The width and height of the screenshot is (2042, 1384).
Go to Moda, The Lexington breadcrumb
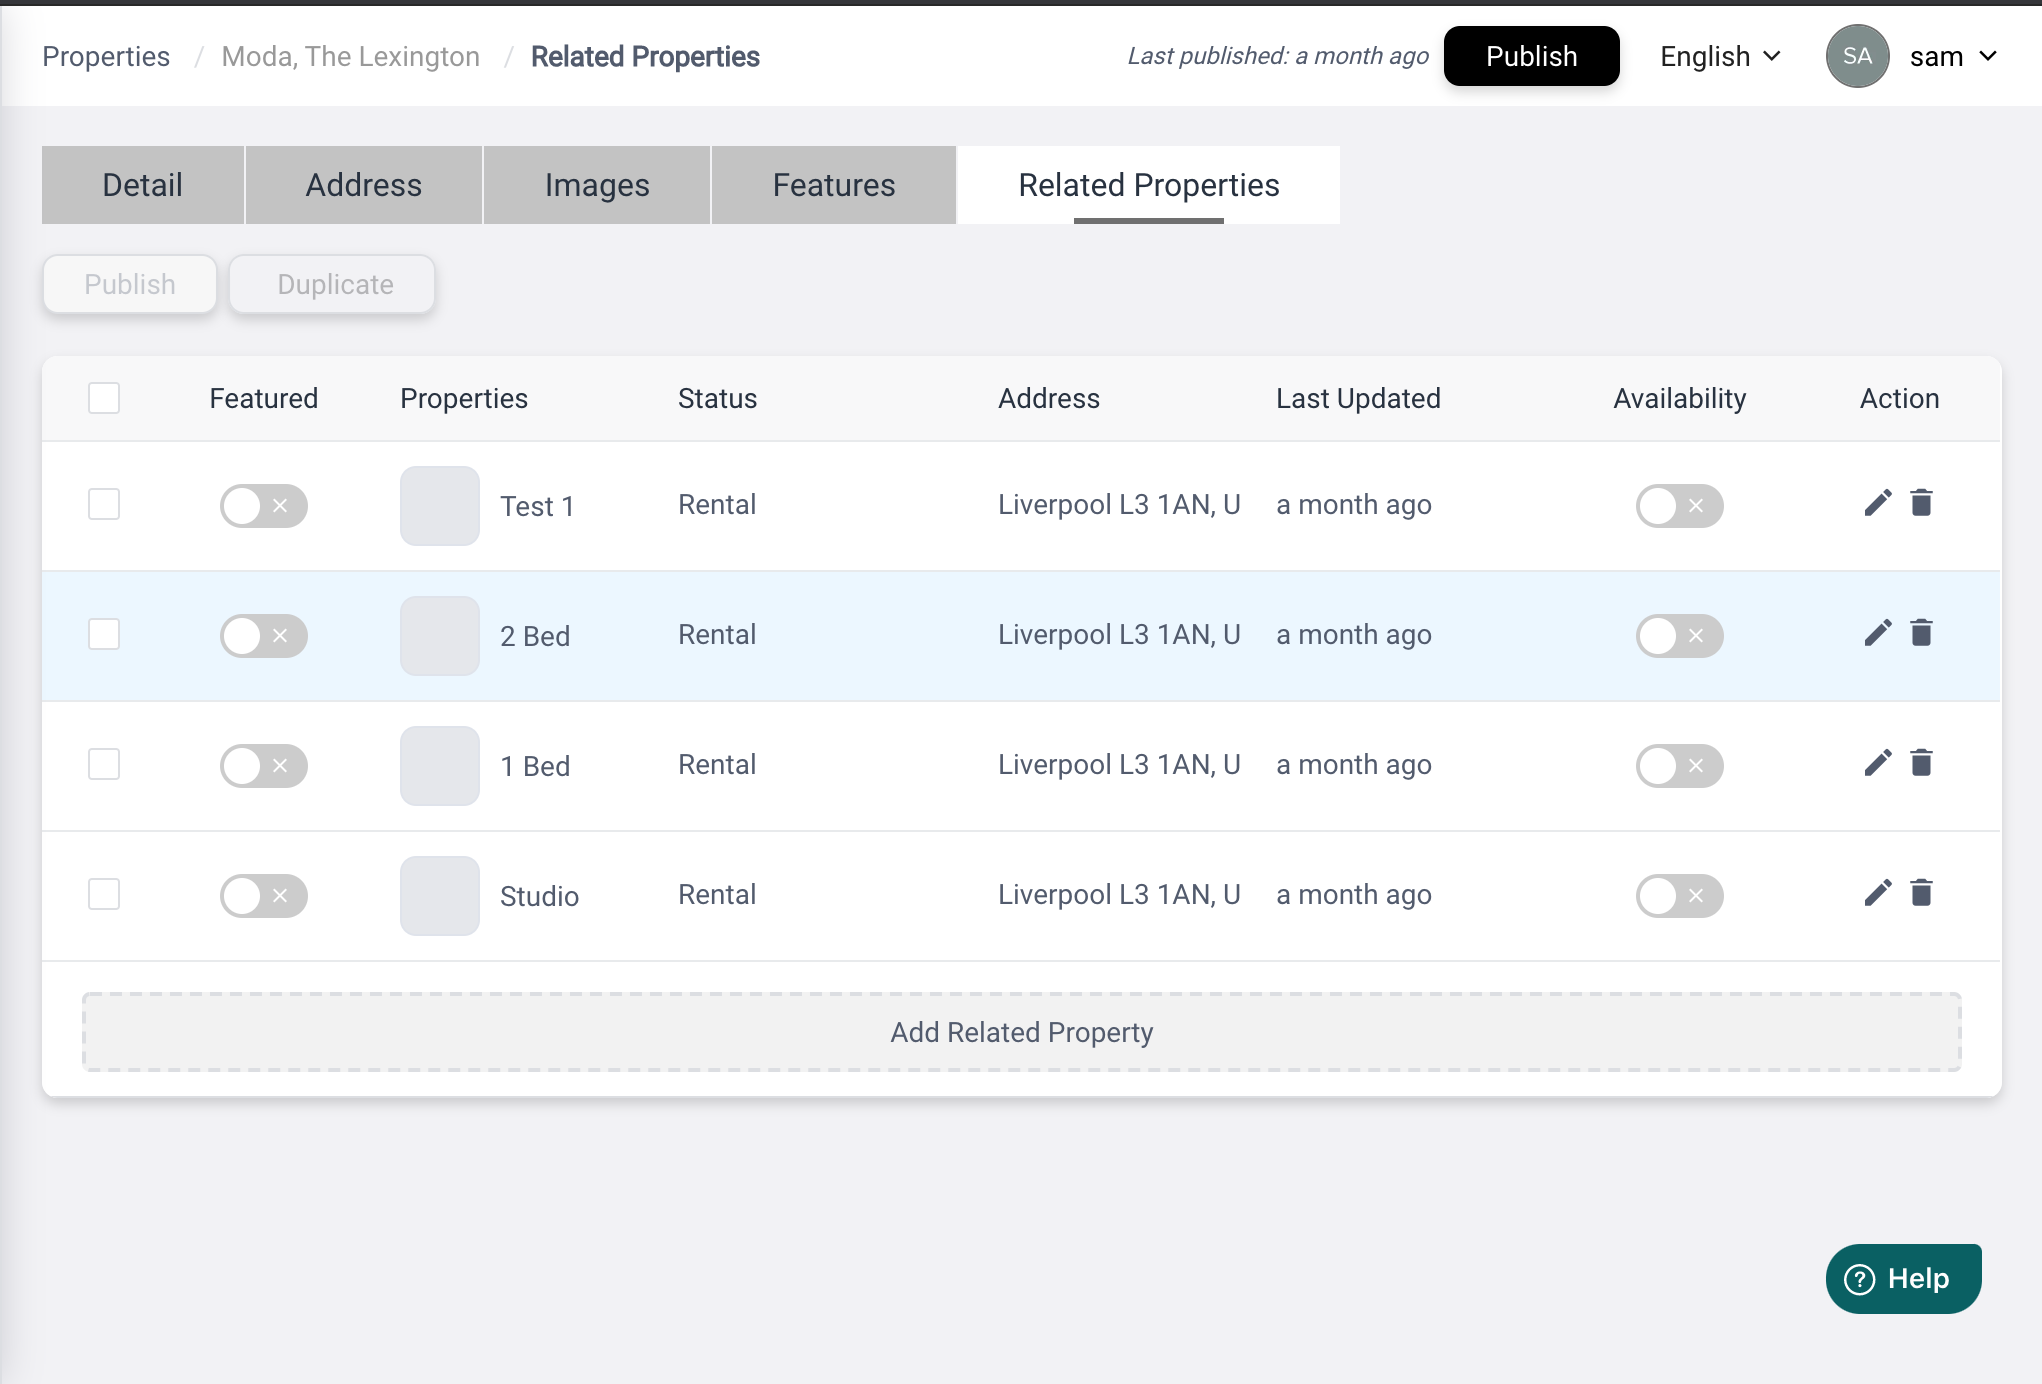click(x=350, y=57)
